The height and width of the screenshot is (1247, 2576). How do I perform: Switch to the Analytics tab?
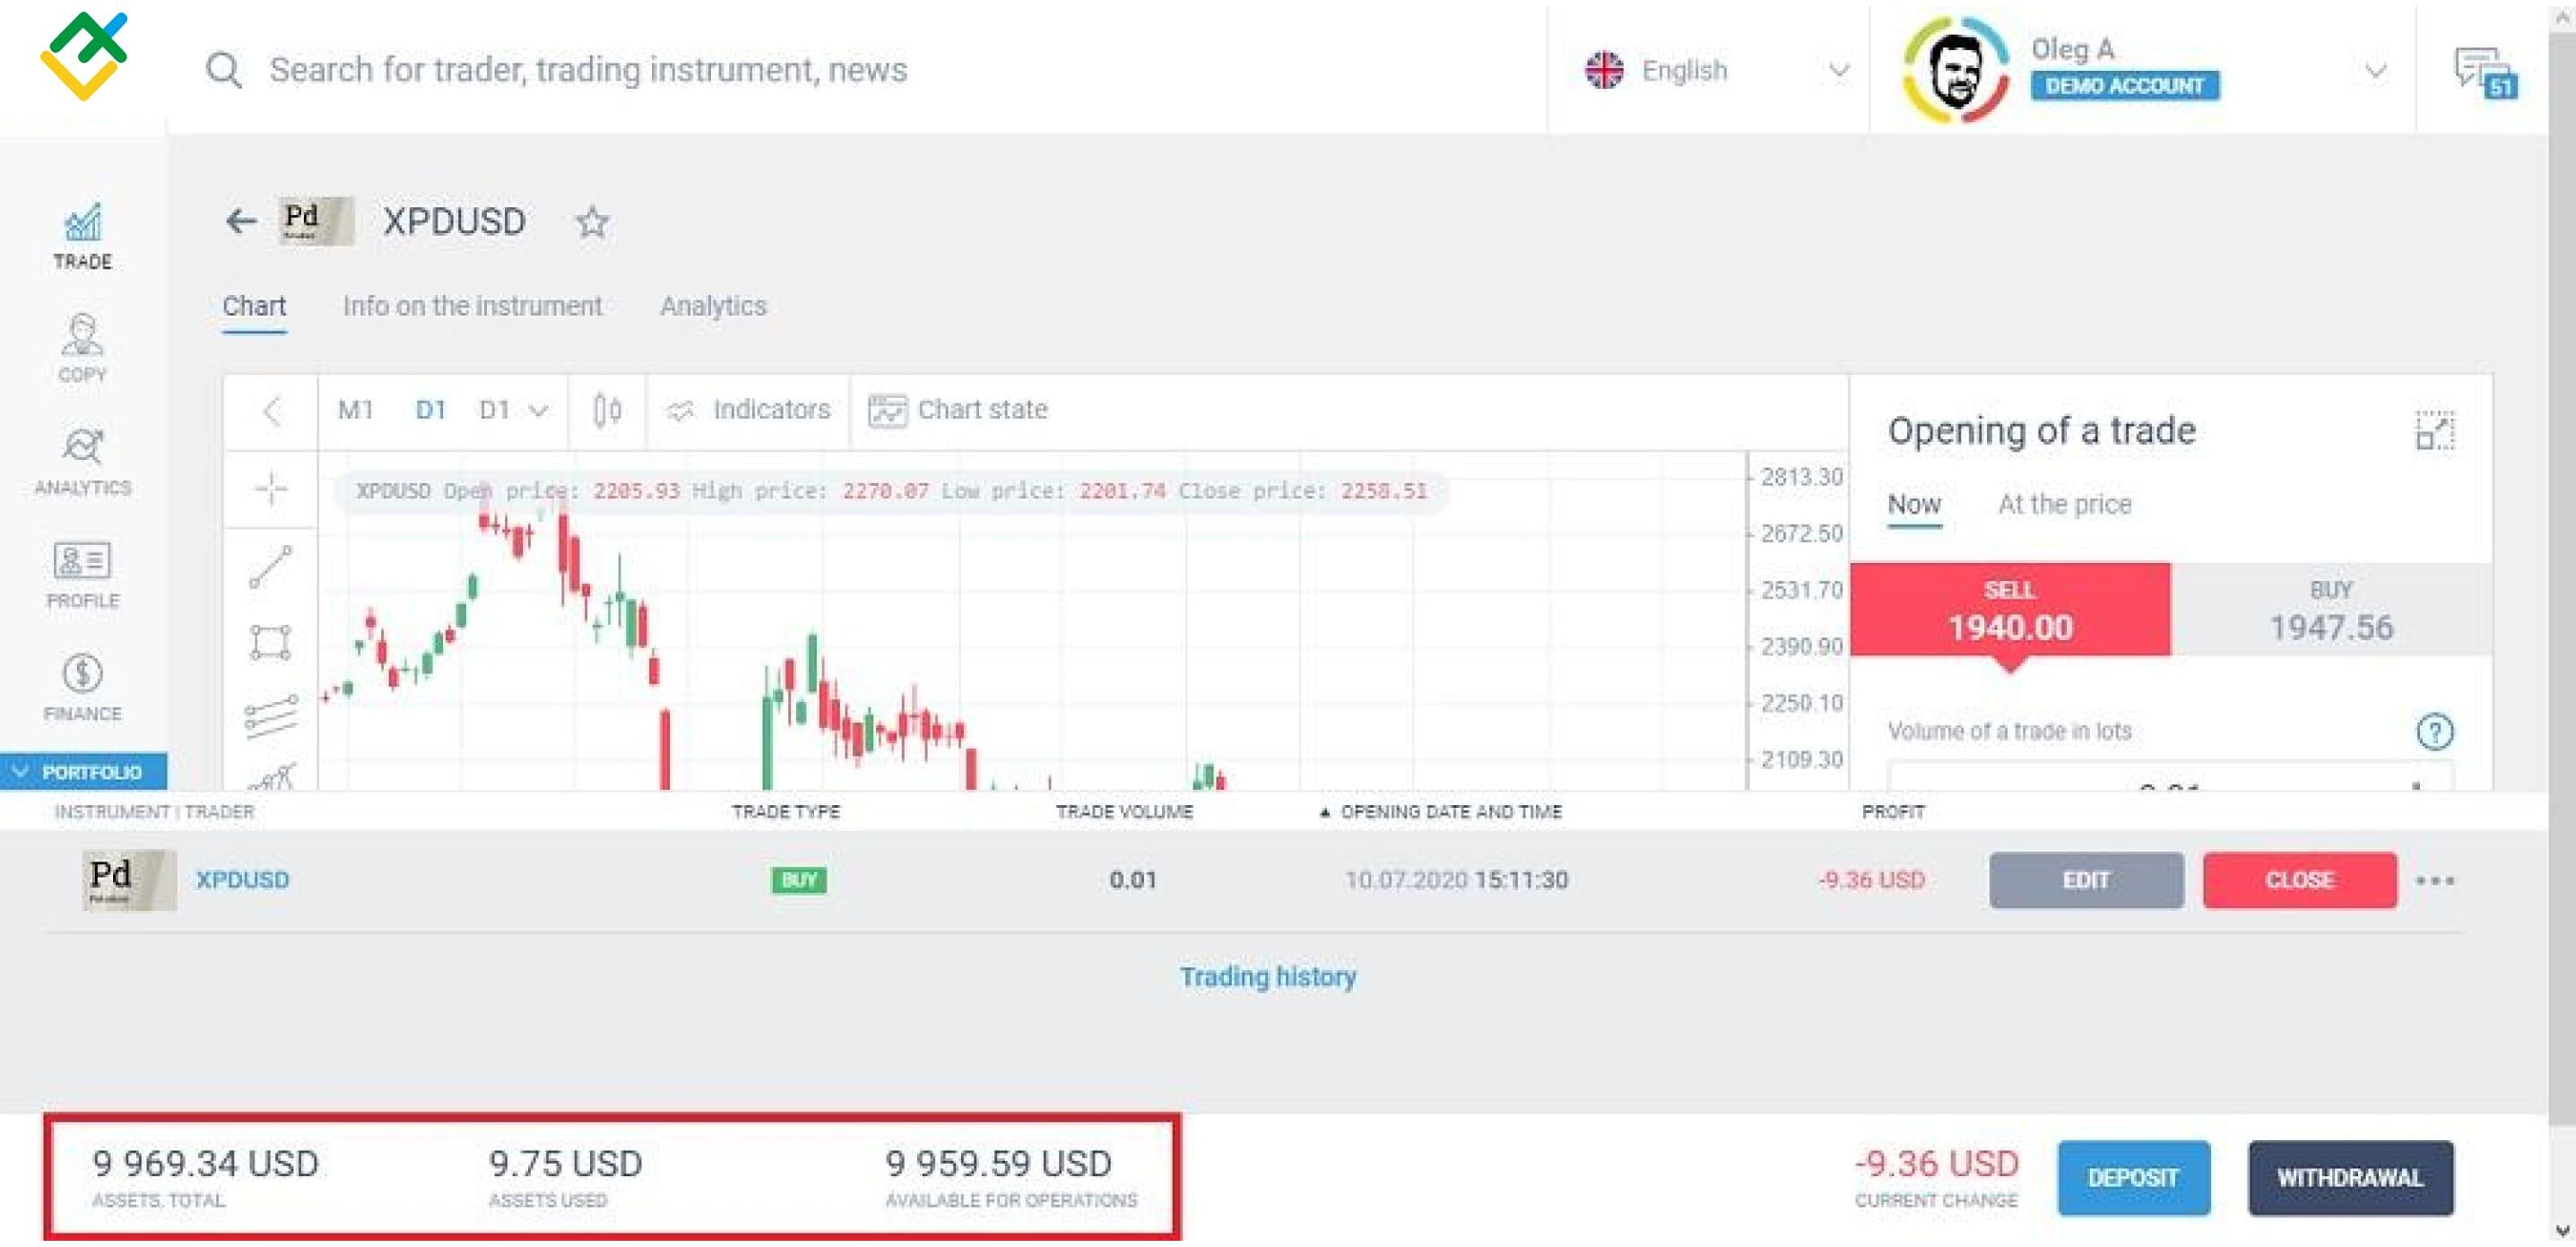pyautogui.click(x=713, y=306)
